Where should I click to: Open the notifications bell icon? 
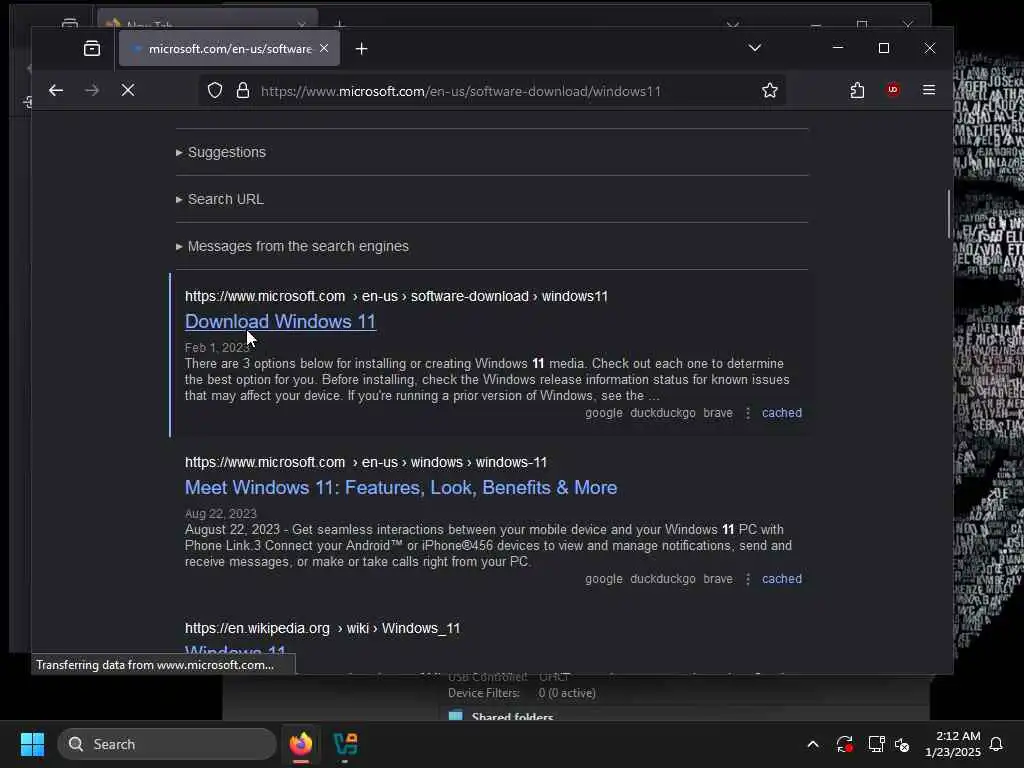[x=997, y=744]
